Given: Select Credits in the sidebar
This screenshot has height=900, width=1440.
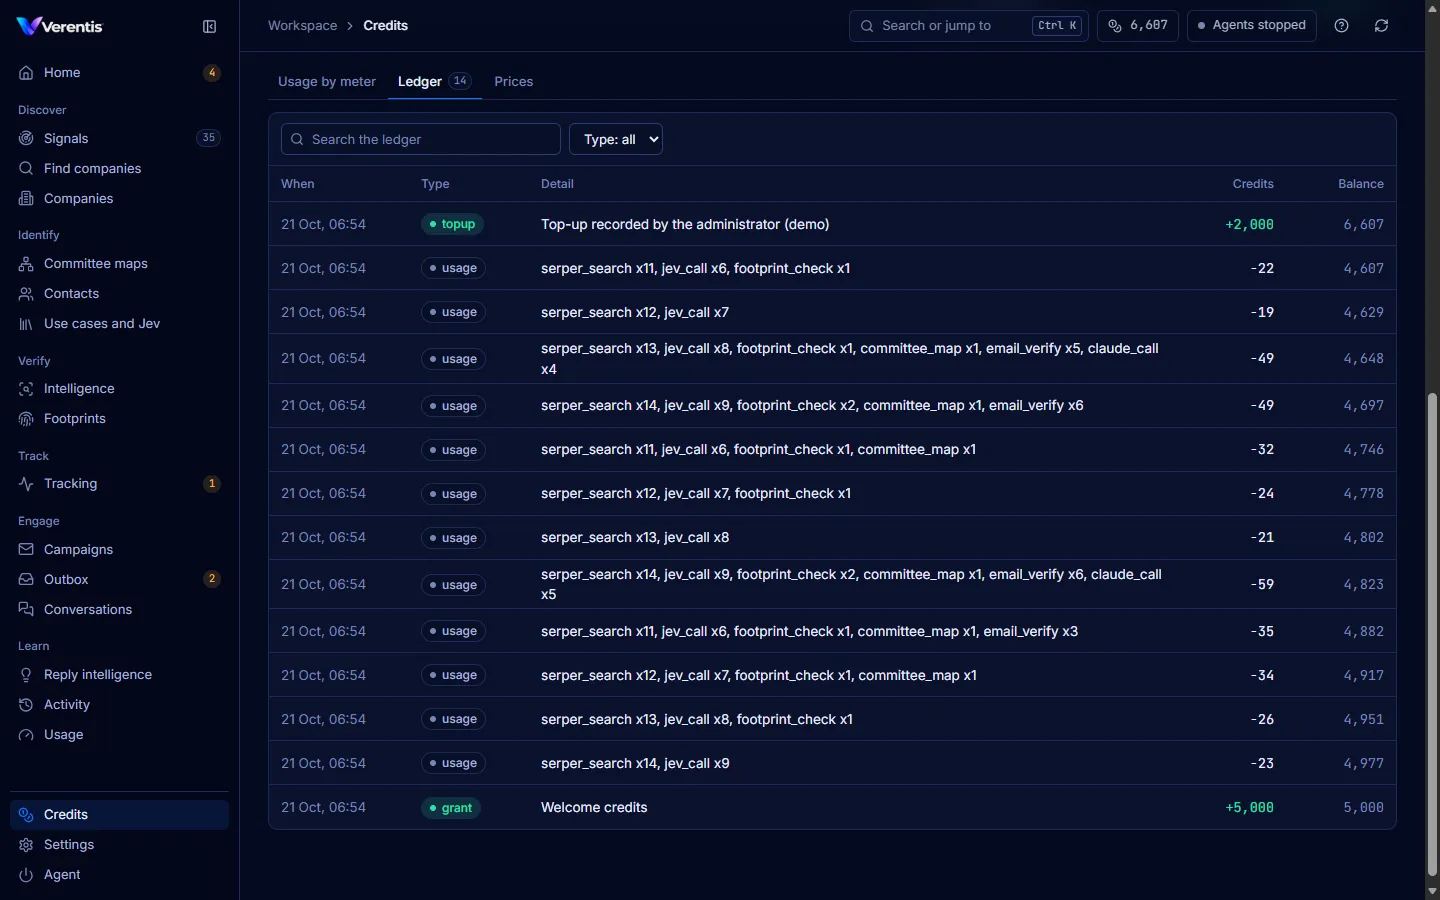Looking at the screenshot, I should [x=119, y=814].
